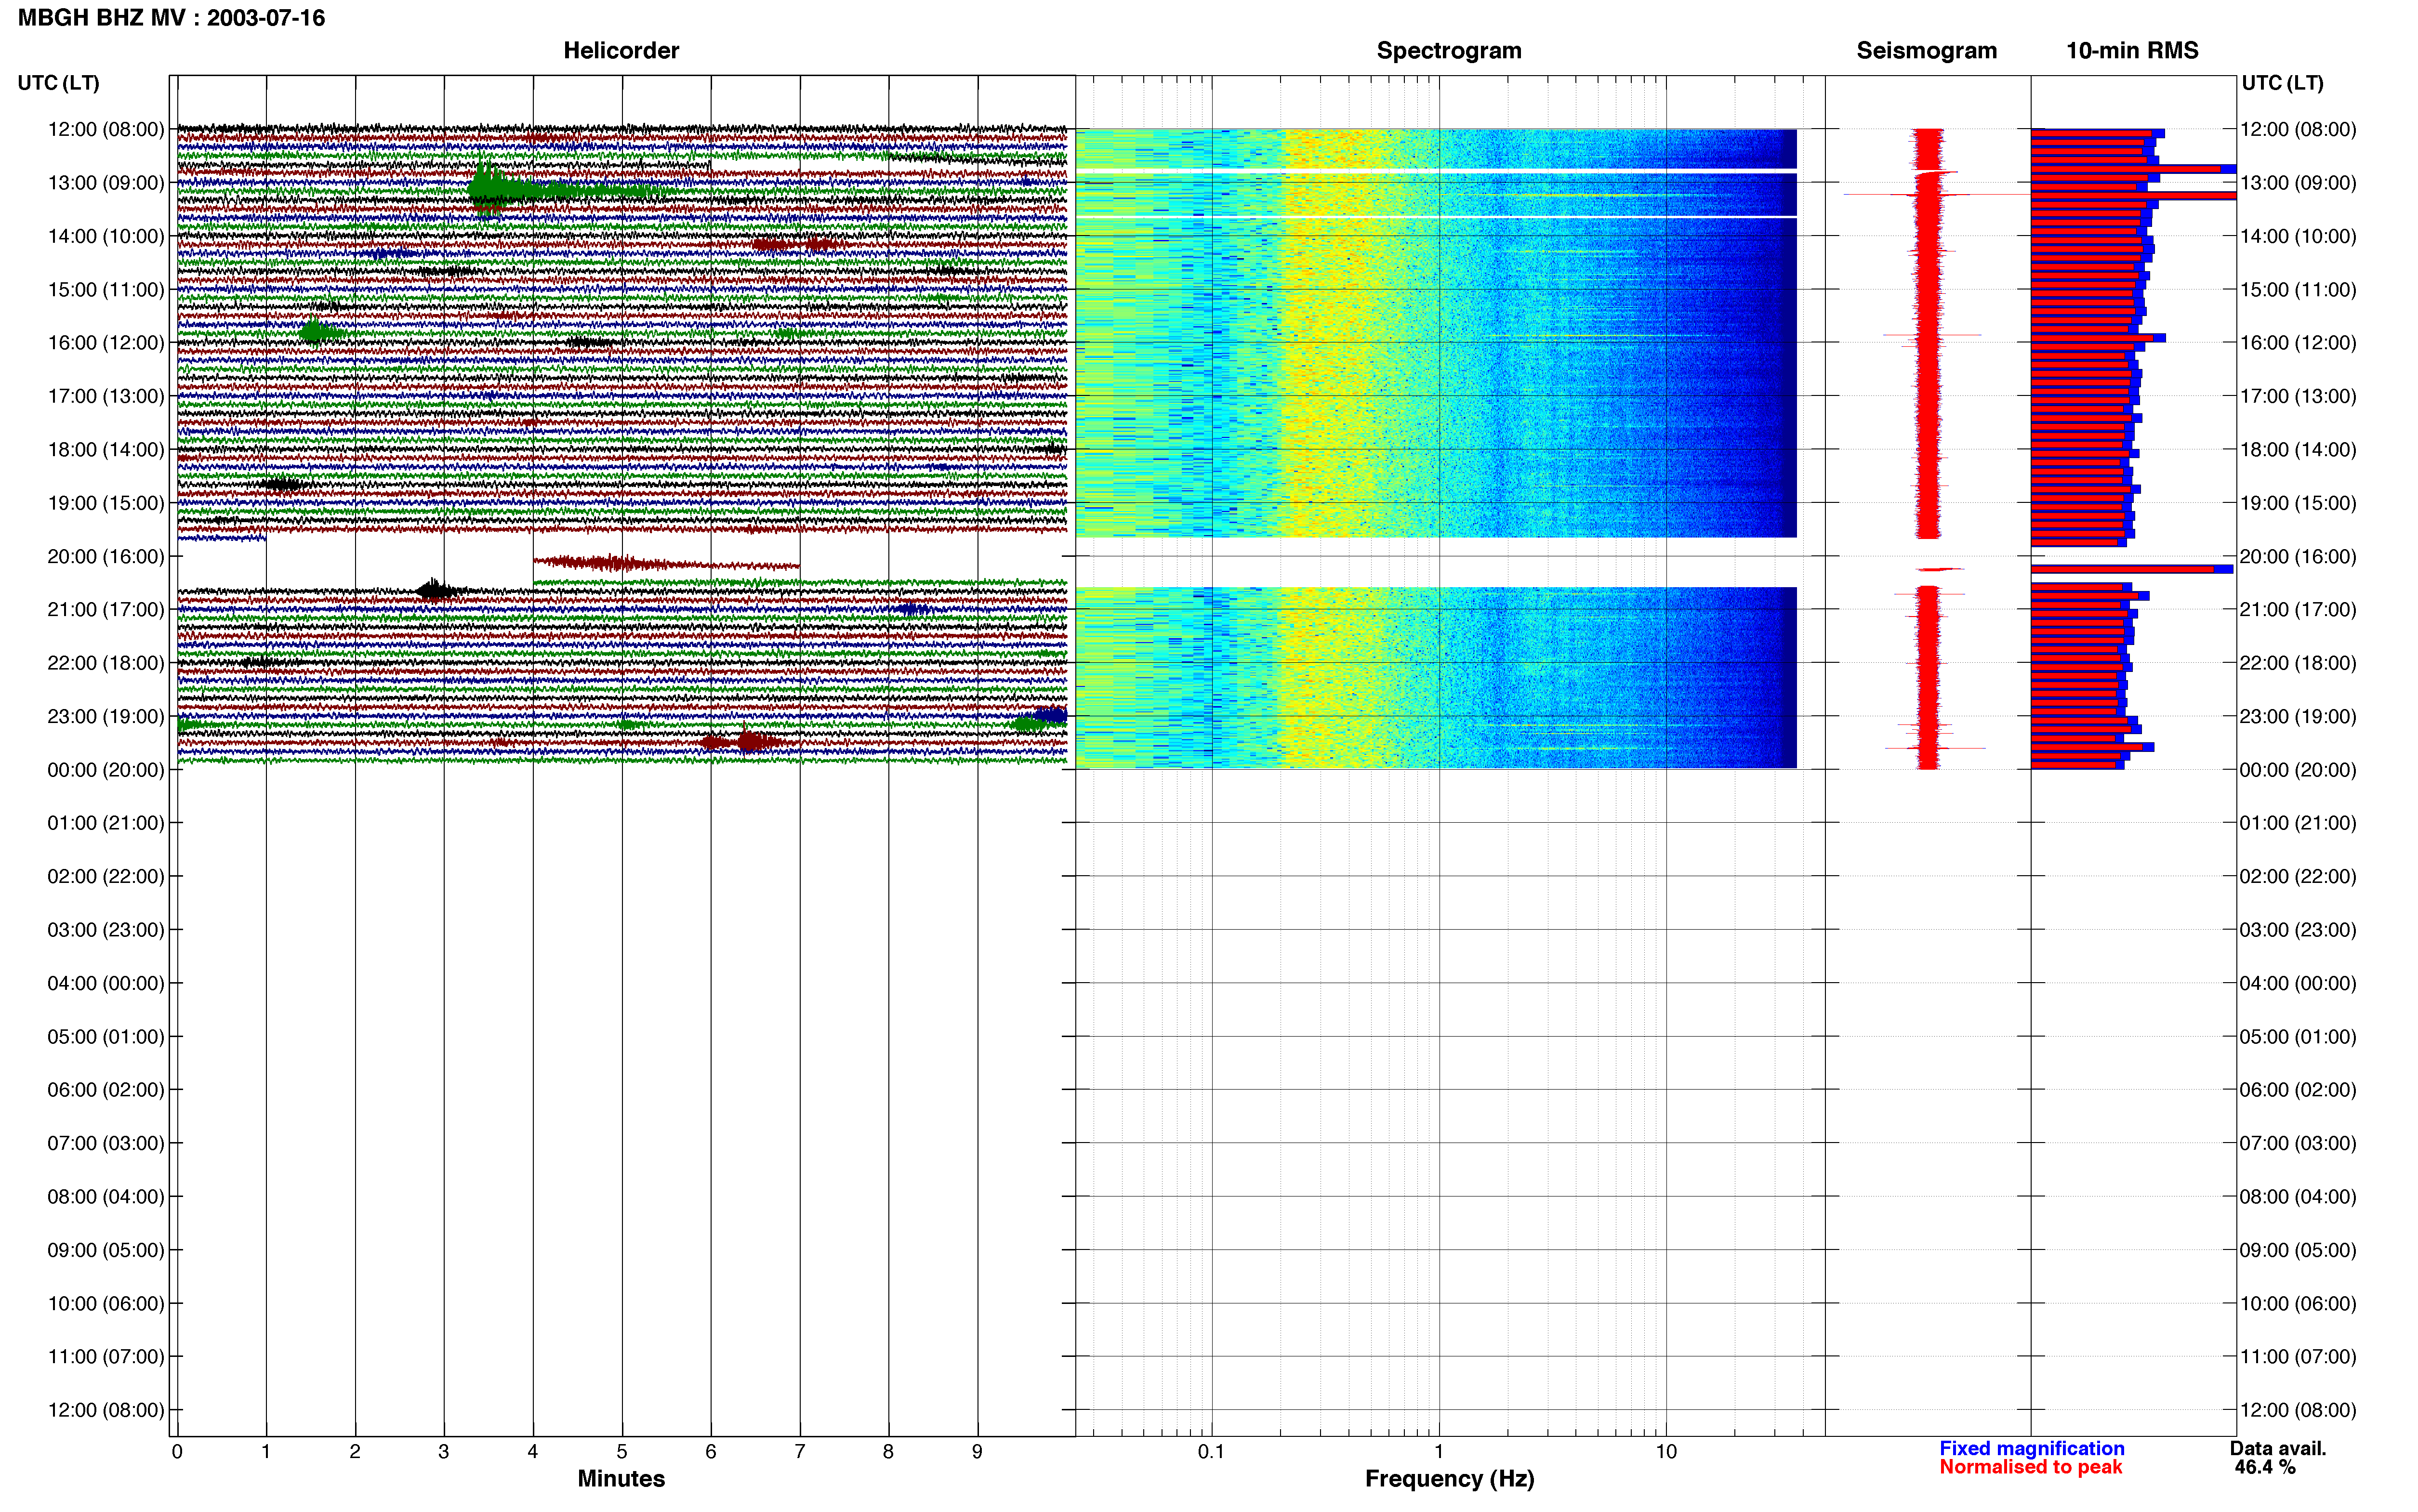Click the 'Data avail.' label
Screen dimensions: 2418x1512
(x=2278, y=1449)
